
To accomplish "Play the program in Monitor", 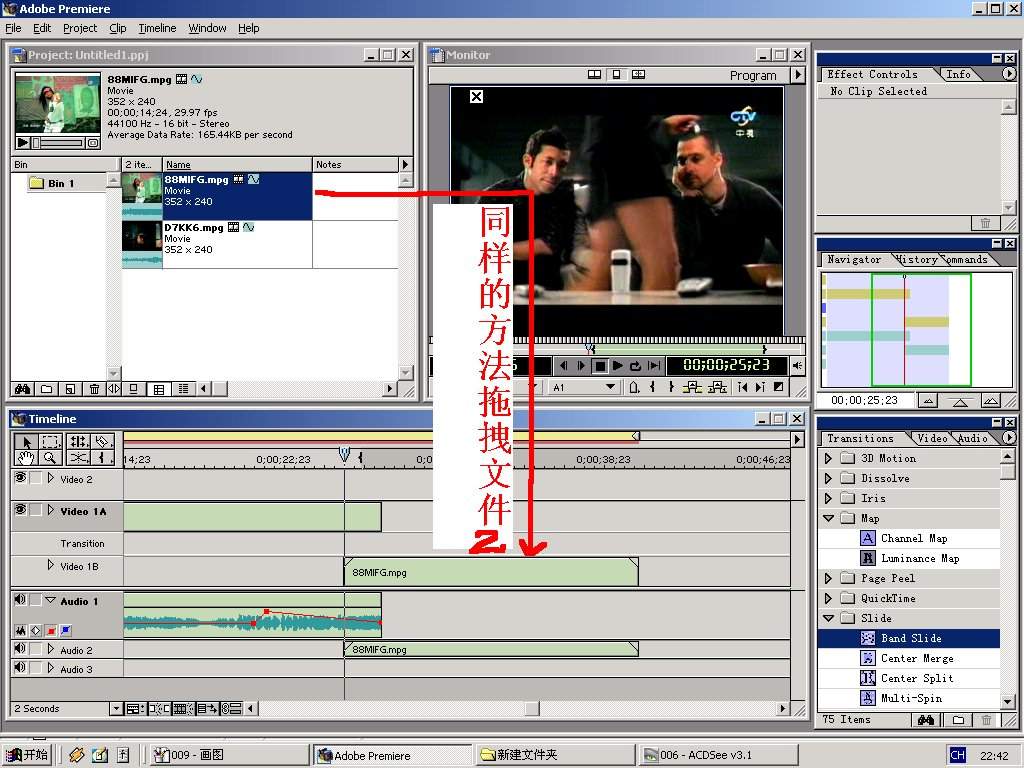I will click(617, 366).
